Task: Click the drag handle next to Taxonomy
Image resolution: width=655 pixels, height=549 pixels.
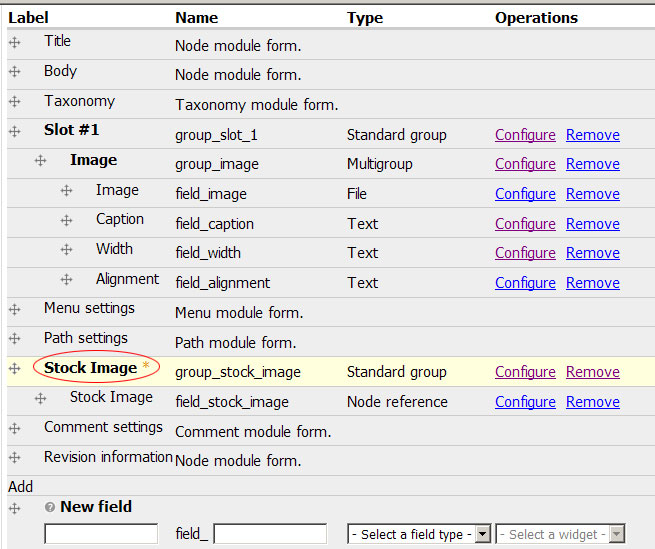Action: point(15,102)
